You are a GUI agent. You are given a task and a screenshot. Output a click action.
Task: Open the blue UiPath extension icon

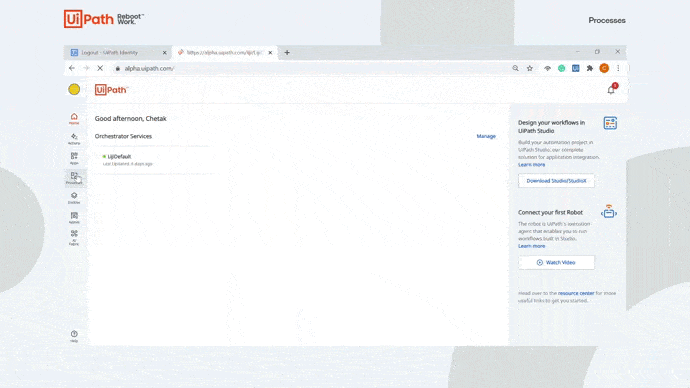click(x=576, y=68)
